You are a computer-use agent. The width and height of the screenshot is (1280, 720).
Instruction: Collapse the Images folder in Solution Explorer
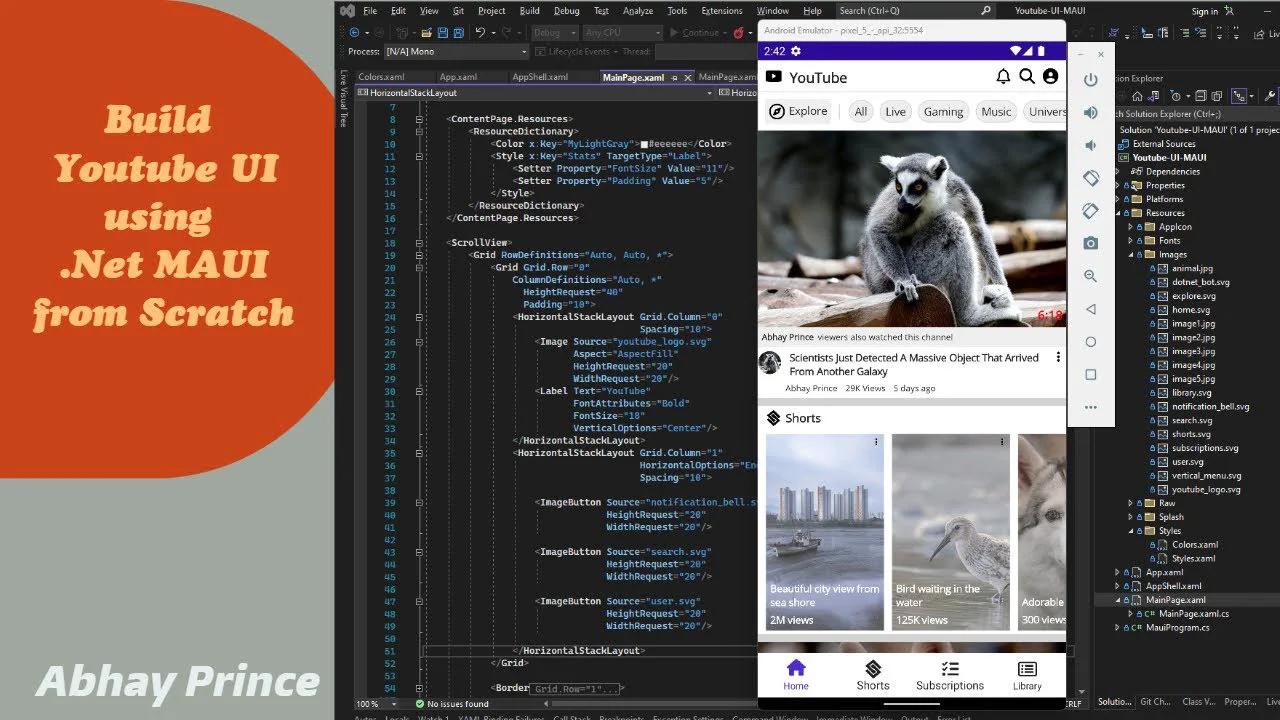[x=1130, y=255]
